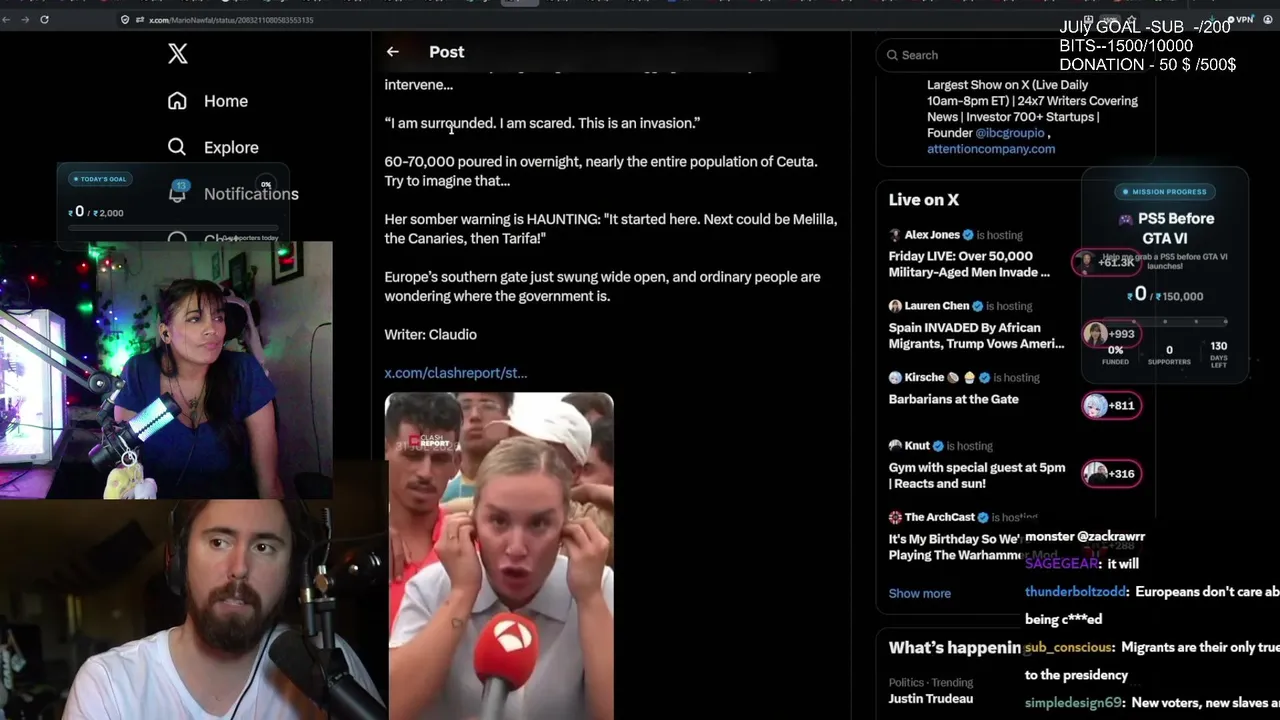Join the 'Spain INVADED By African Migrants' broadcast
1280x720 pixels.
point(976,336)
